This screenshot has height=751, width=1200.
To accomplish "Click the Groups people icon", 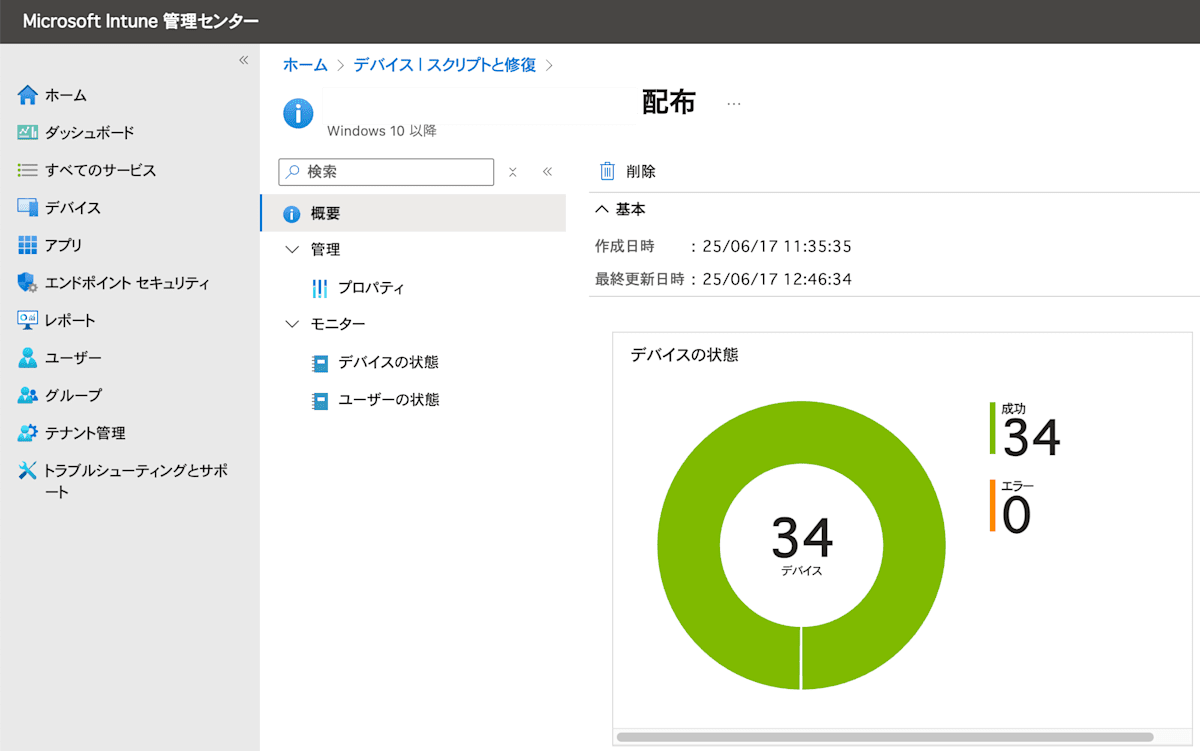I will click(27, 395).
